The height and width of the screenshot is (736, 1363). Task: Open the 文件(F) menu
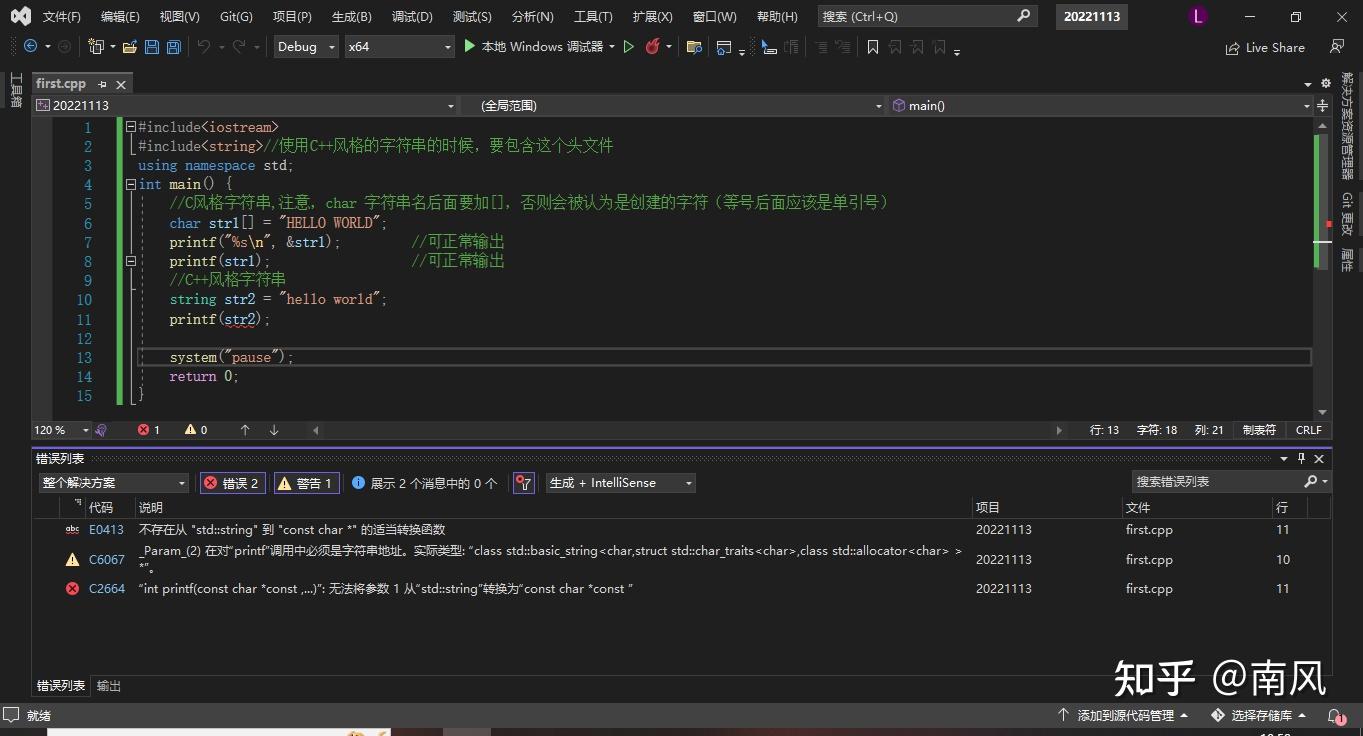pyautogui.click(x=62, y=16)
